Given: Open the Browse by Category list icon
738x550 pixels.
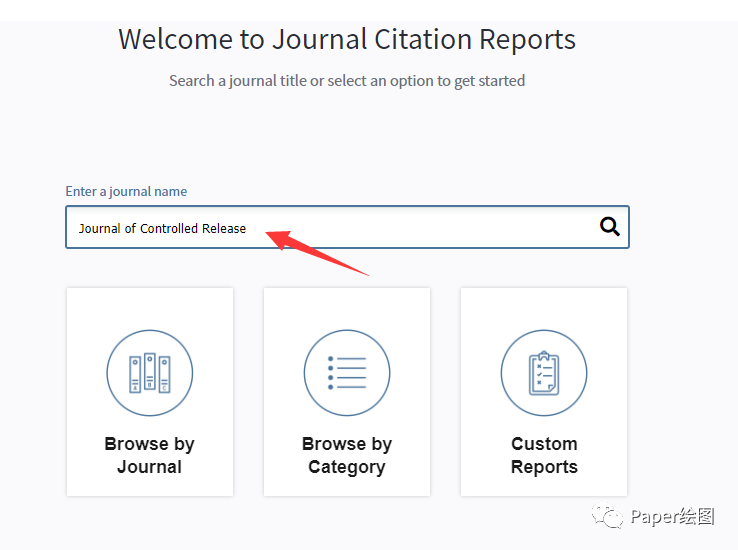Looking at the screenshot, I should (347, 373).
